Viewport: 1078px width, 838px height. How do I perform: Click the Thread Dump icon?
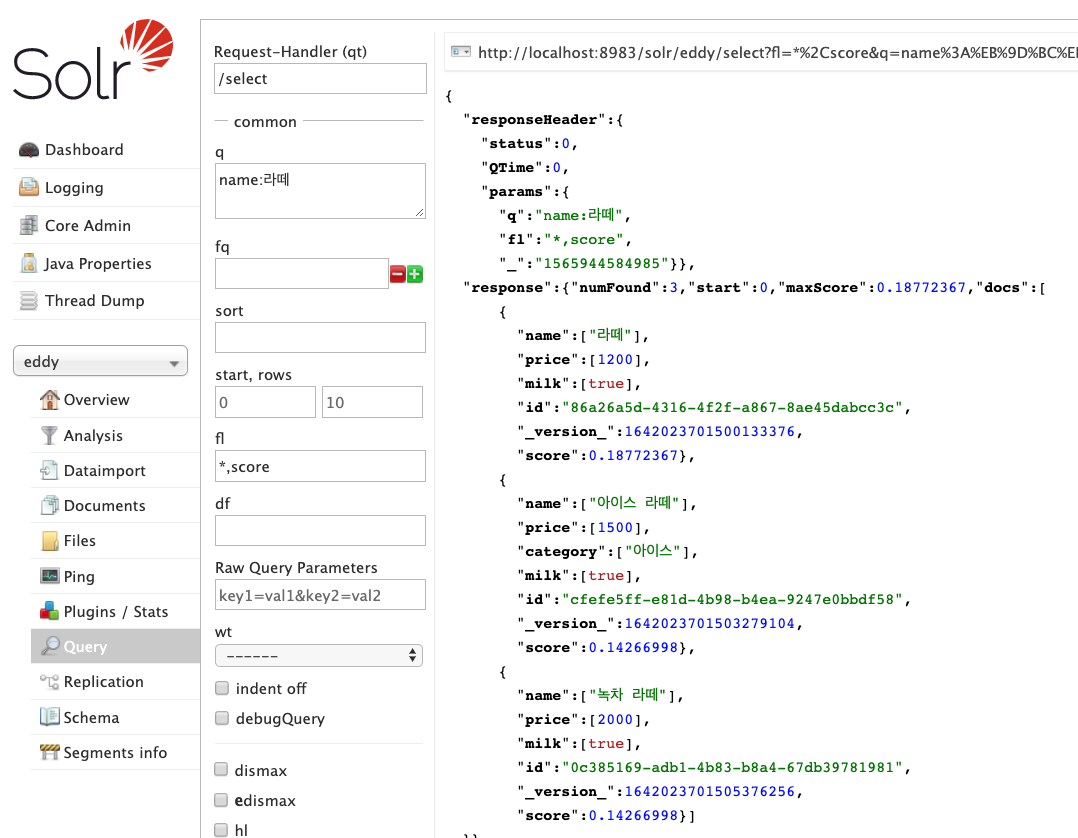(x=29, y=300)
